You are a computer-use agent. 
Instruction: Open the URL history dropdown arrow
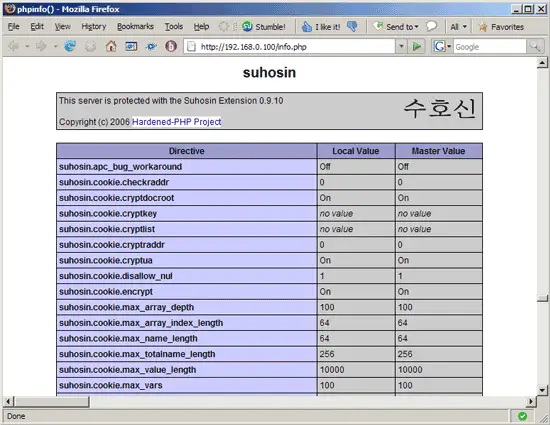[x=401, y=46]
